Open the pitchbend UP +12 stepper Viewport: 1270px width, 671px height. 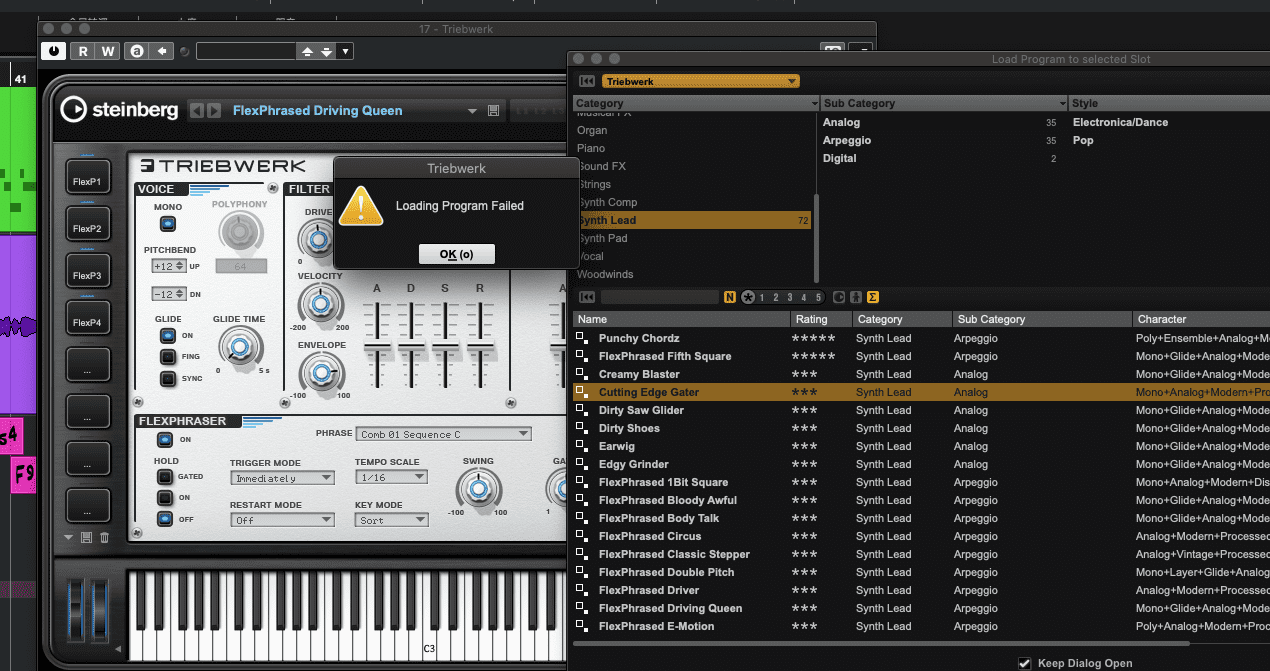169,266
